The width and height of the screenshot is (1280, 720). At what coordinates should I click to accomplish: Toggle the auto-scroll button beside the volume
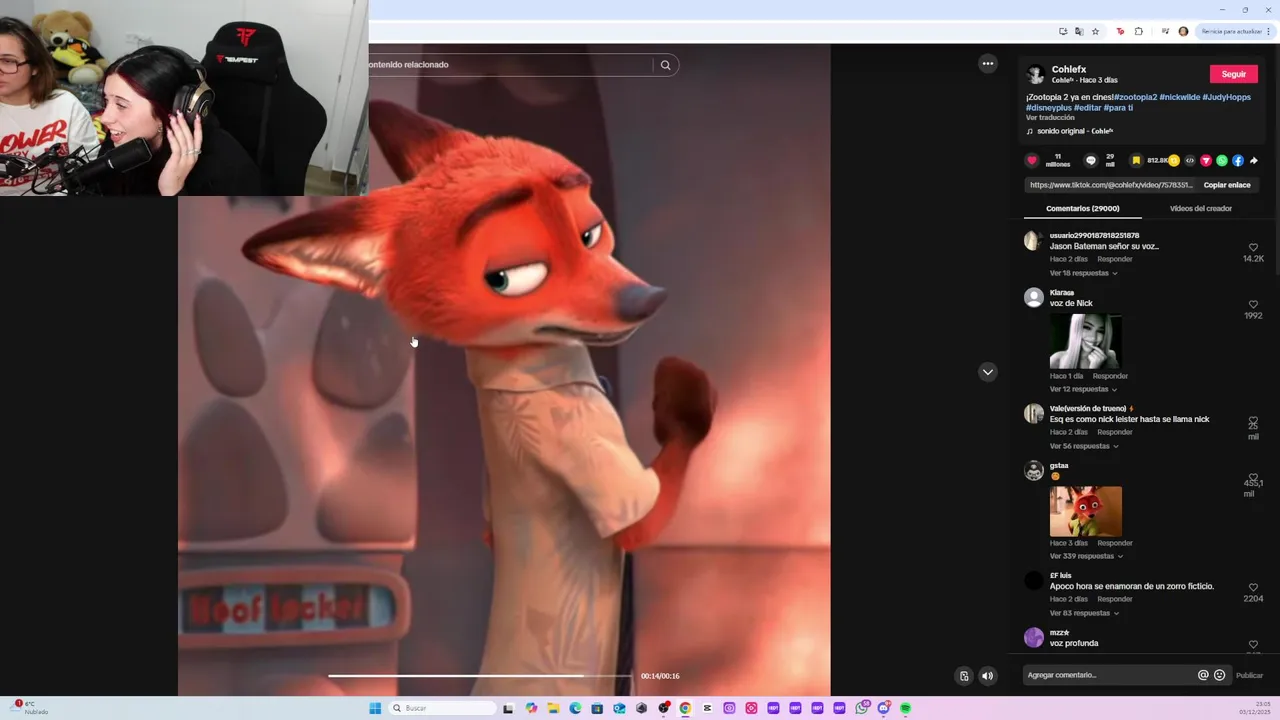964,676
